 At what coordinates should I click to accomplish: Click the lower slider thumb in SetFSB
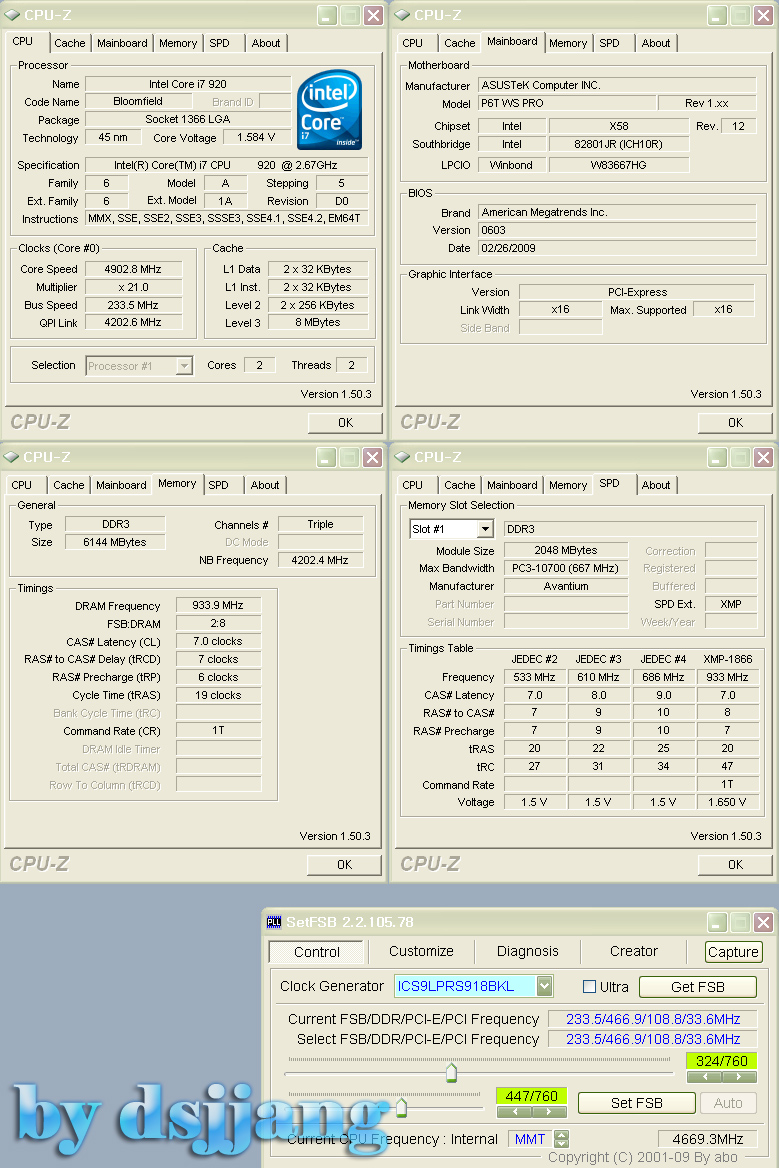(x=402, y=1108)
